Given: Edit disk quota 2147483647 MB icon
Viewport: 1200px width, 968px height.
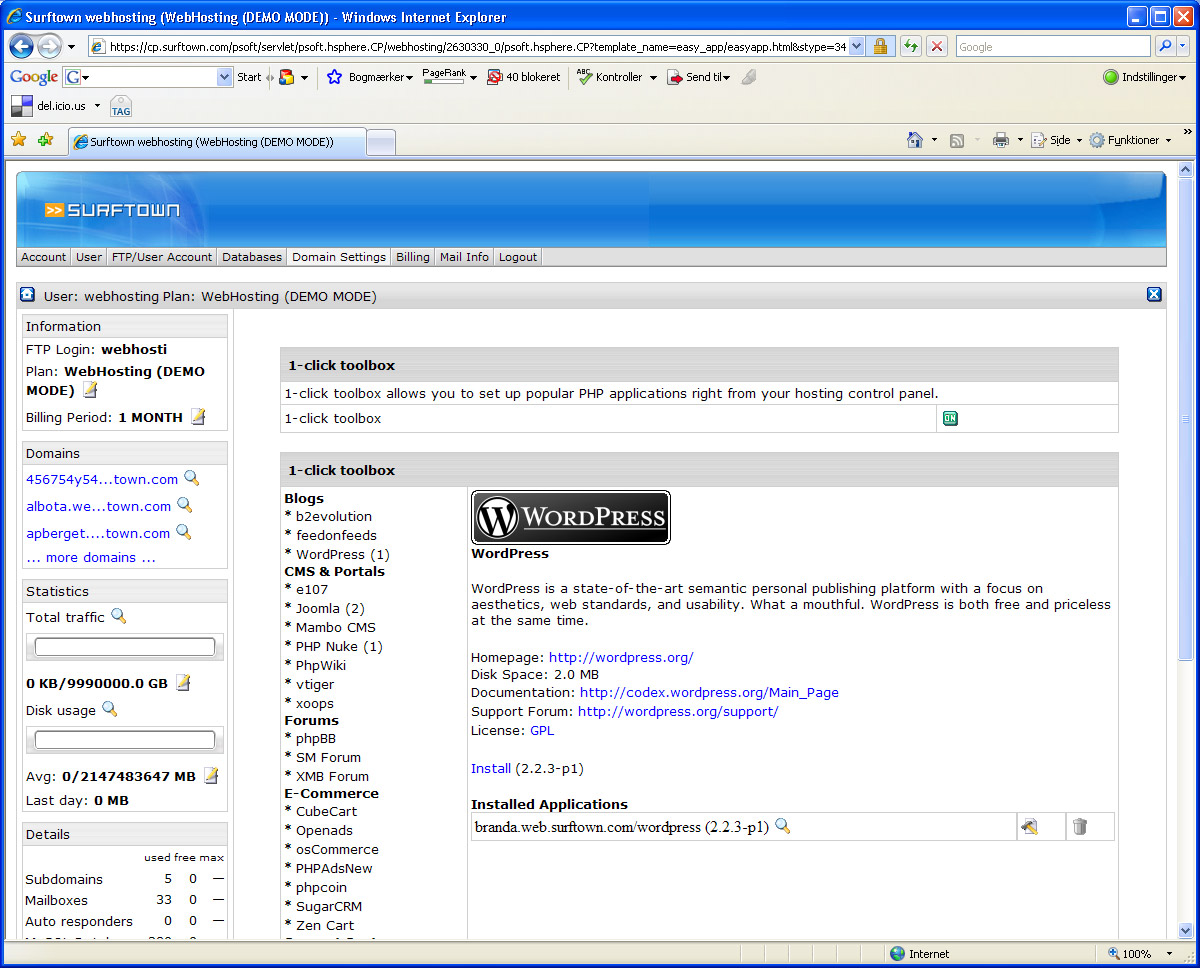Looking at the screenshot, I should pos(211,775).
